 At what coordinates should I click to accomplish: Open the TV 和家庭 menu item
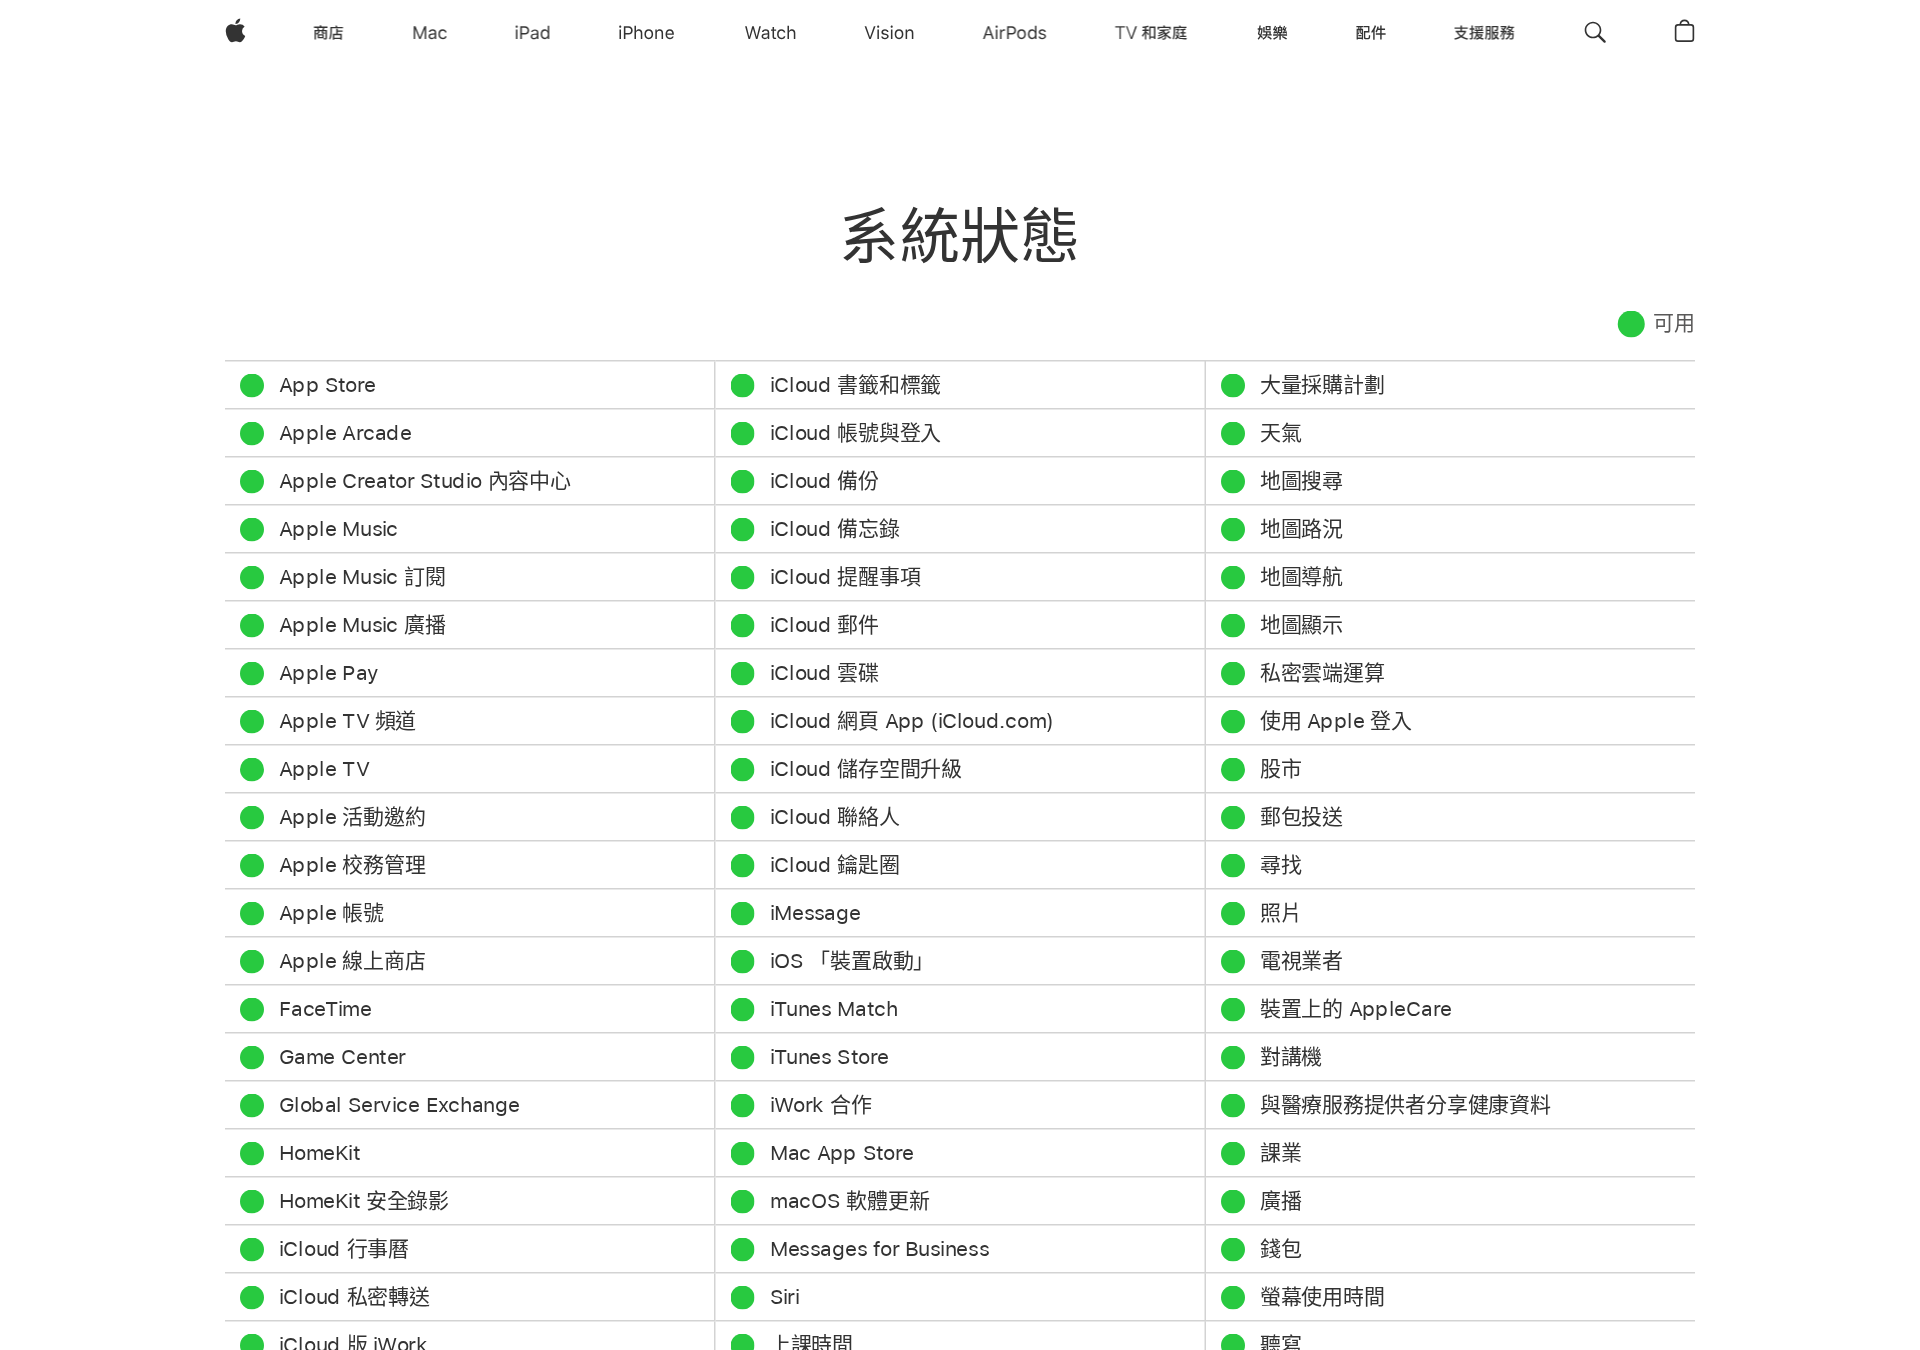[x=1151, y=33]
